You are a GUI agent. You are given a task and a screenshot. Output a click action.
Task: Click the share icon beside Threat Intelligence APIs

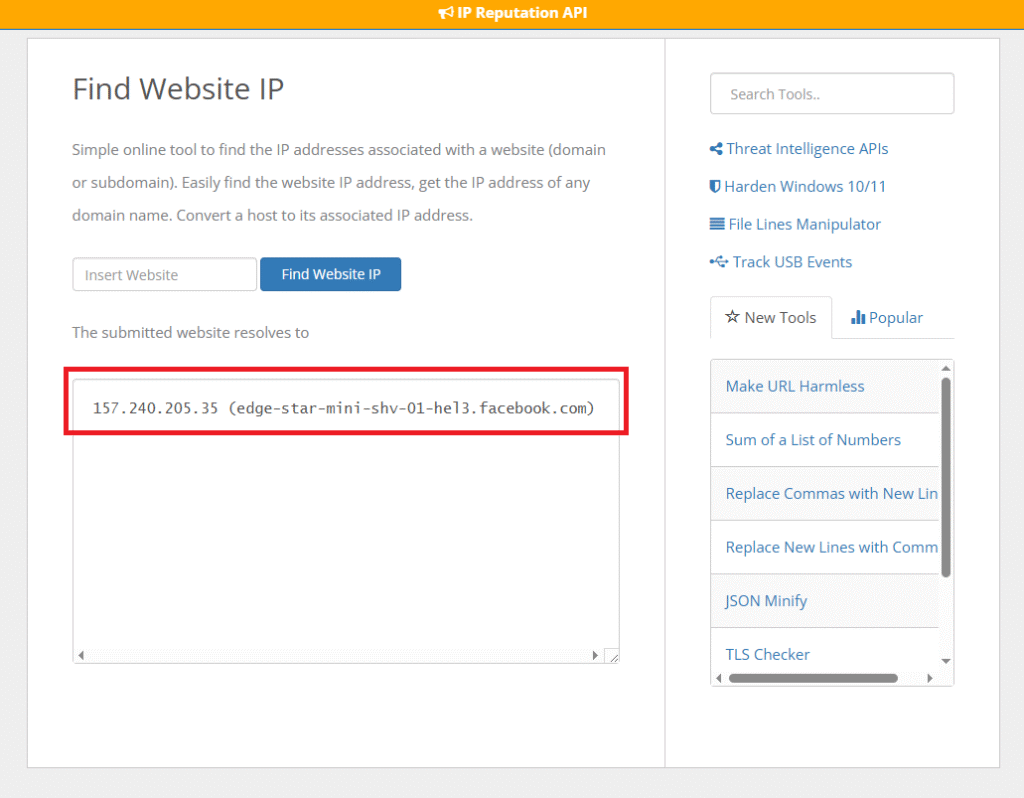pos(716,149)
